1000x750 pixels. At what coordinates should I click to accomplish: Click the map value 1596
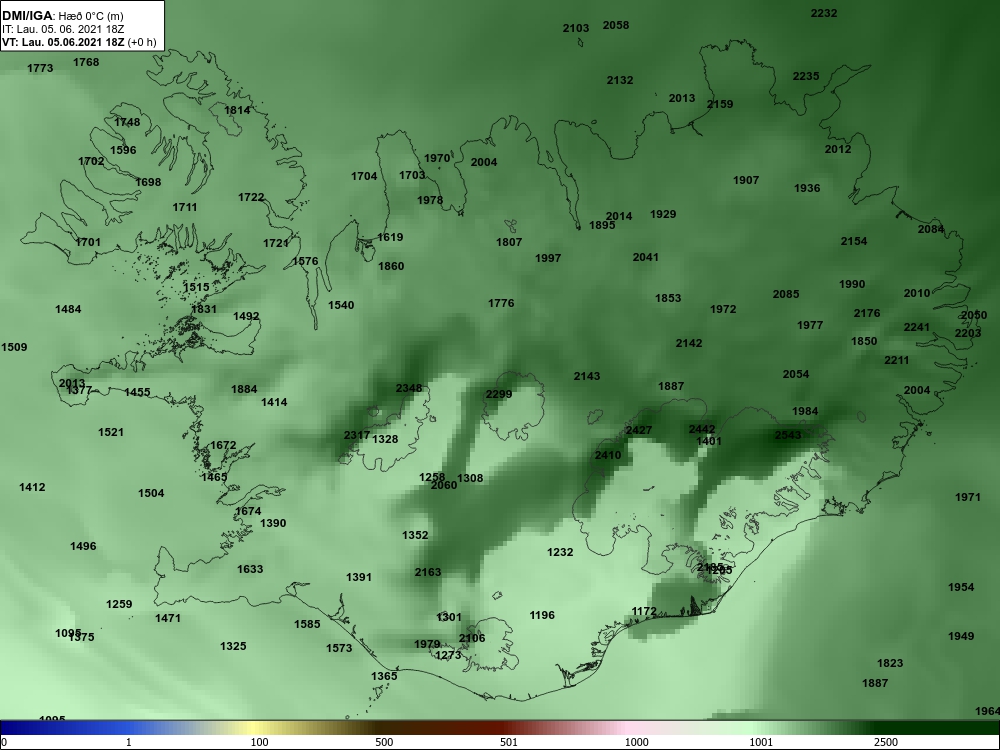tap(123, 151)
